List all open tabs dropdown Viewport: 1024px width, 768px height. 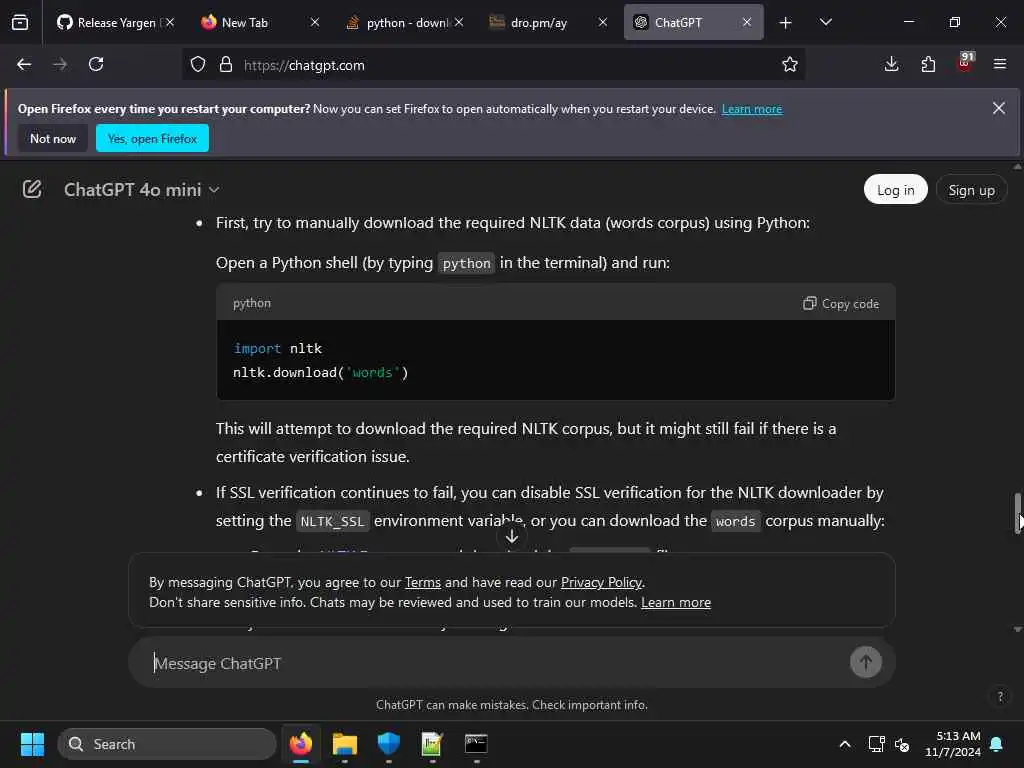tap(825, 22)
